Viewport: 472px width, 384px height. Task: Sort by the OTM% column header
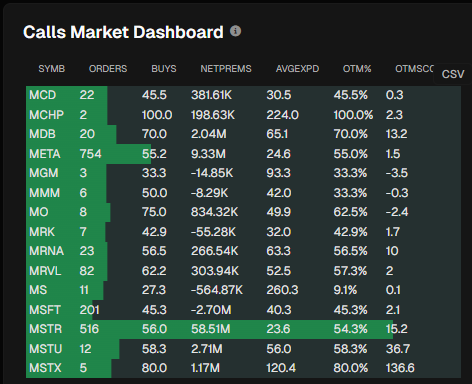tap(357, 69)
